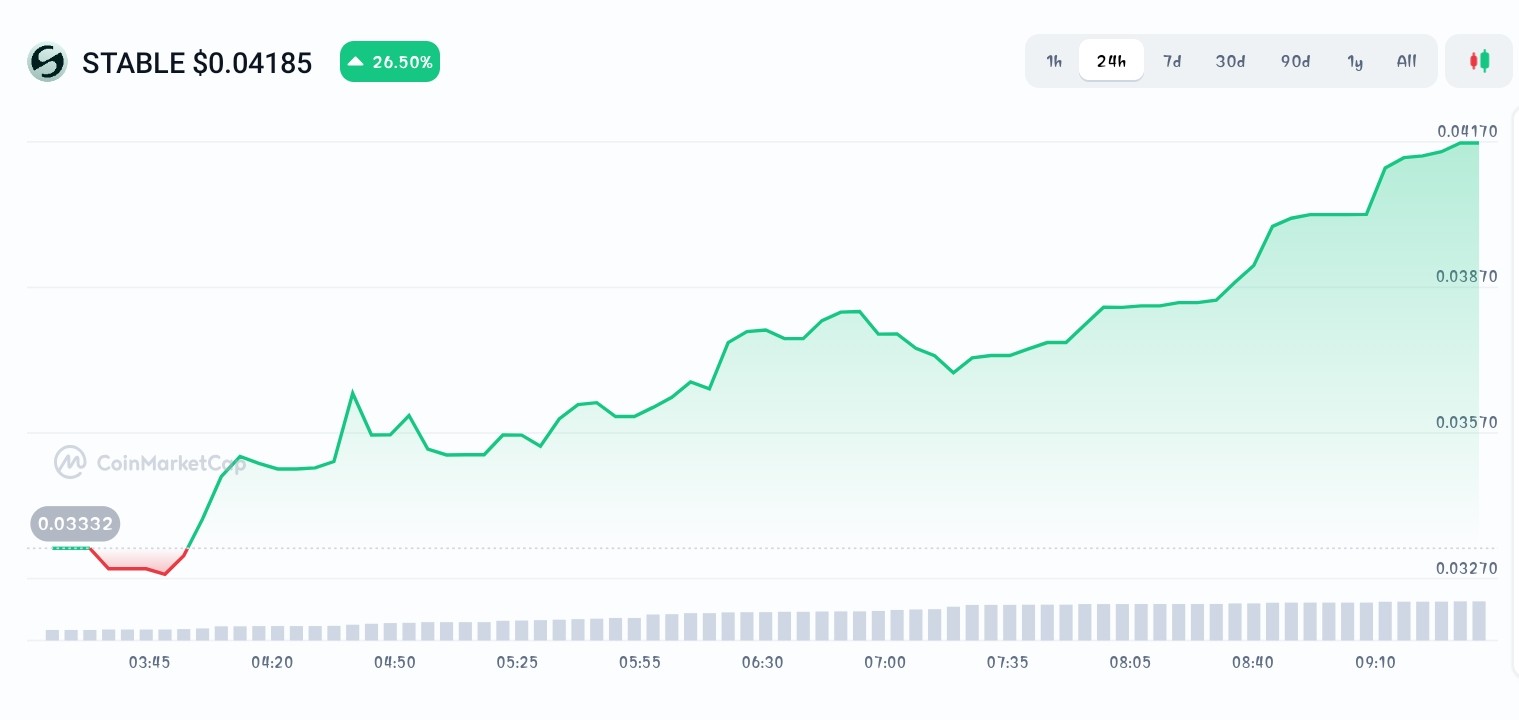Select the 24h time range
Viewport: 1519px width, 720px height.
(x=1111, y=61)
